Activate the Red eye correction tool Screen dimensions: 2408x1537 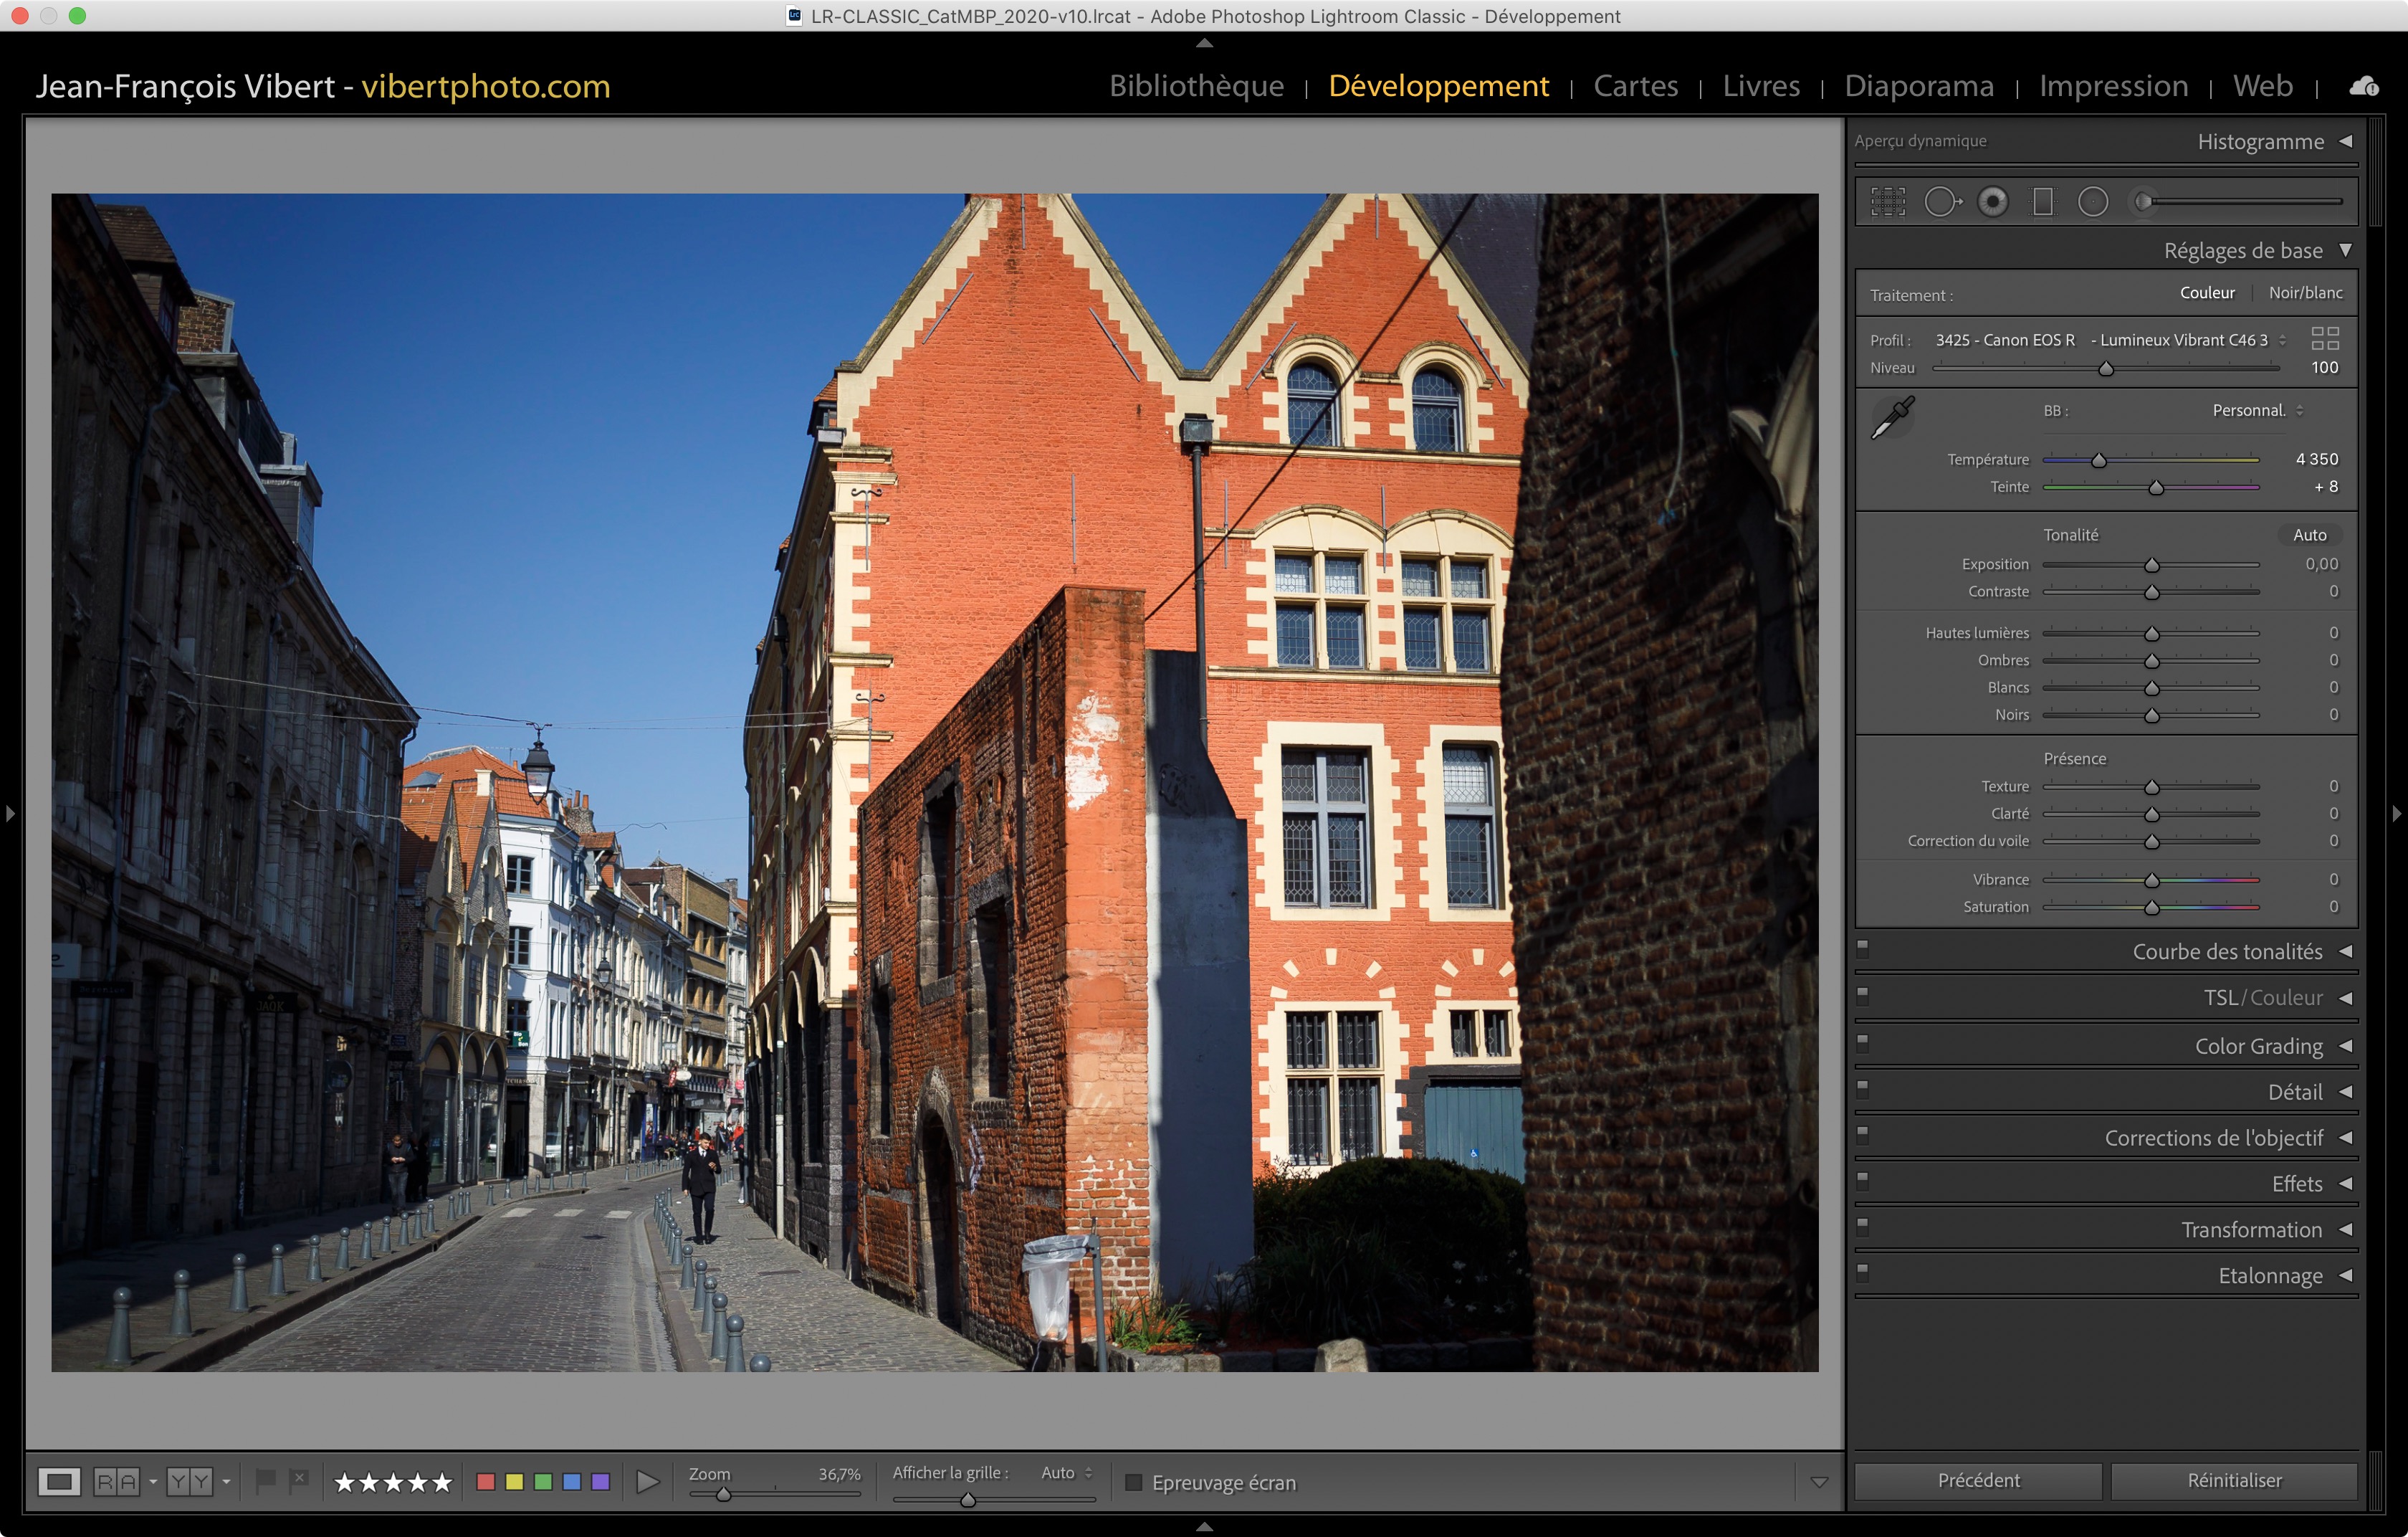(1992, 202)
